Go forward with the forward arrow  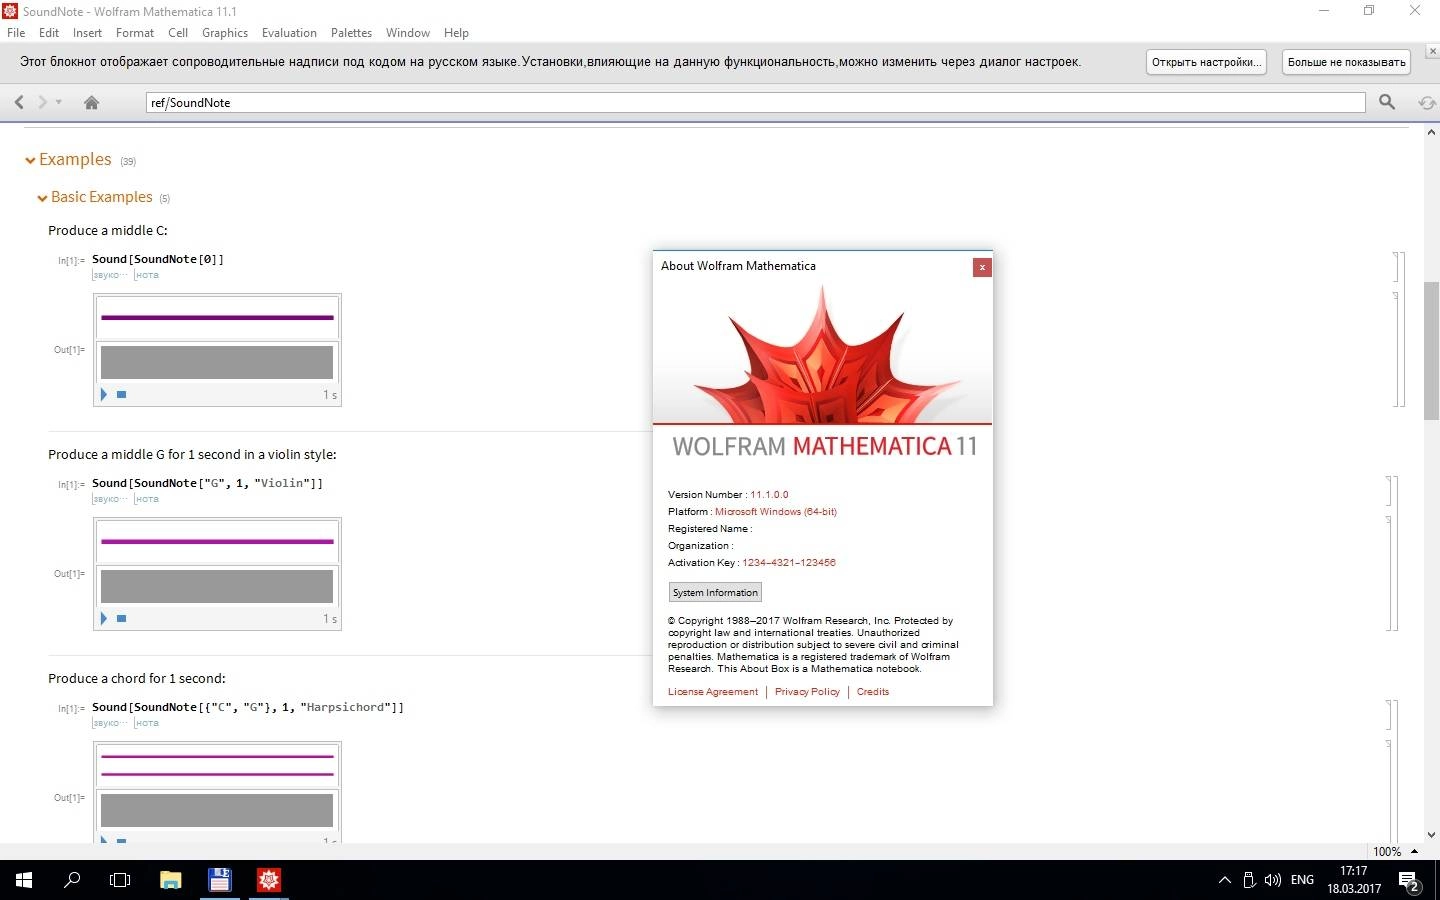point(42,102)
